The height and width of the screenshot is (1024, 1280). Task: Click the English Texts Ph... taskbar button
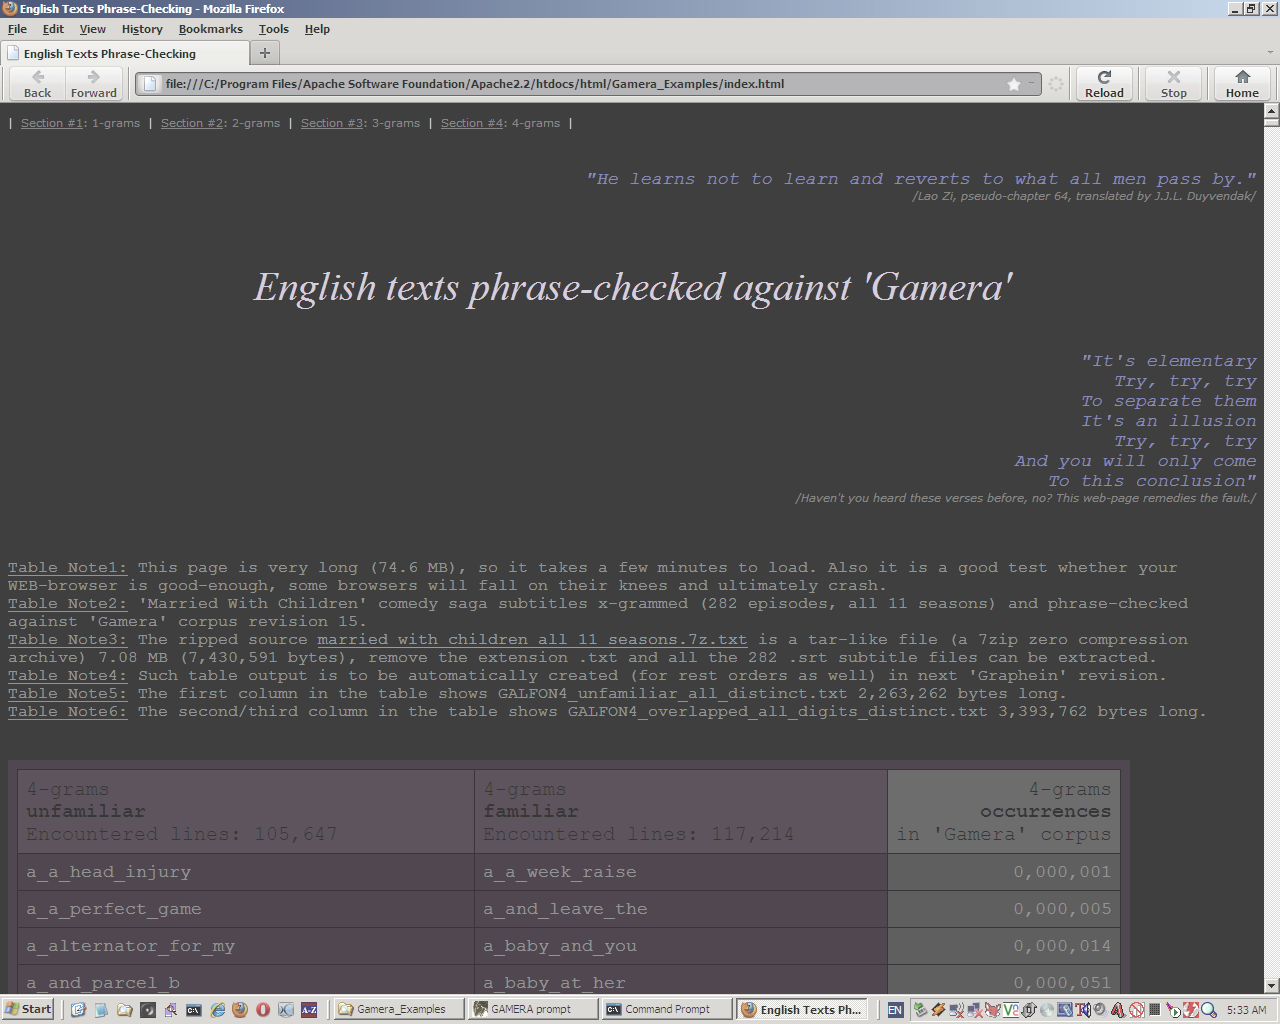802,1009
